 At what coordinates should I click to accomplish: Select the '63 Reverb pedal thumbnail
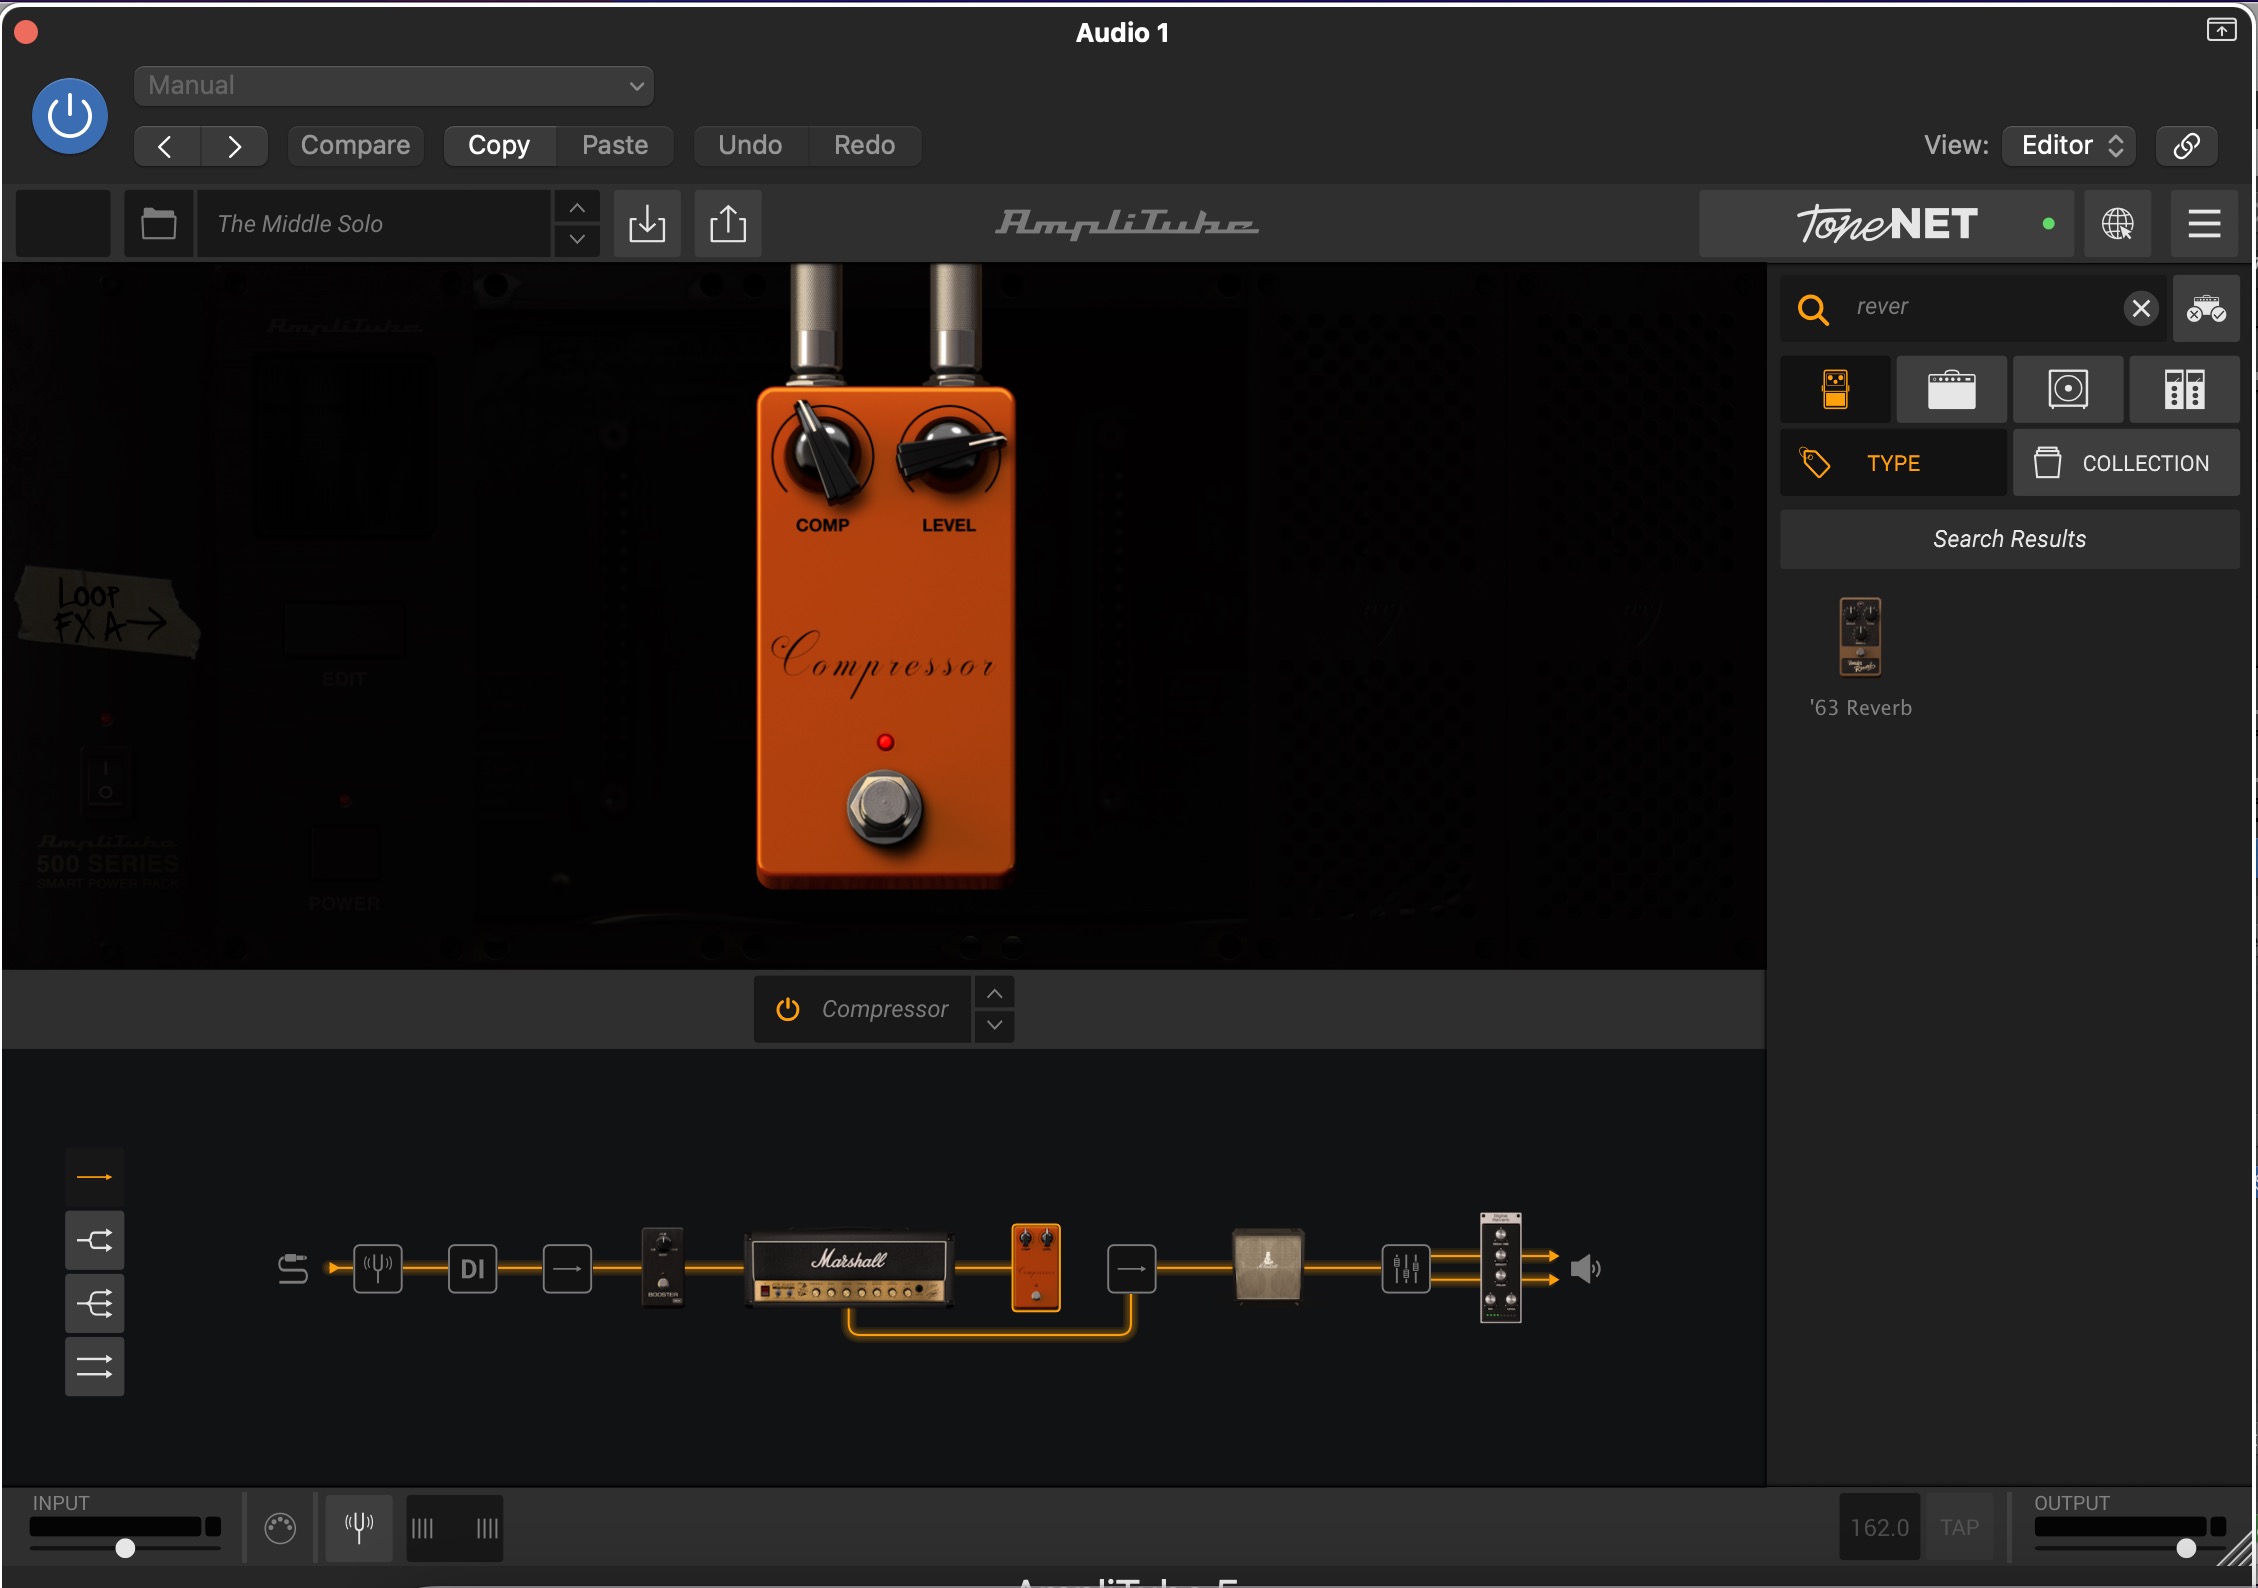coord(1860,637)
